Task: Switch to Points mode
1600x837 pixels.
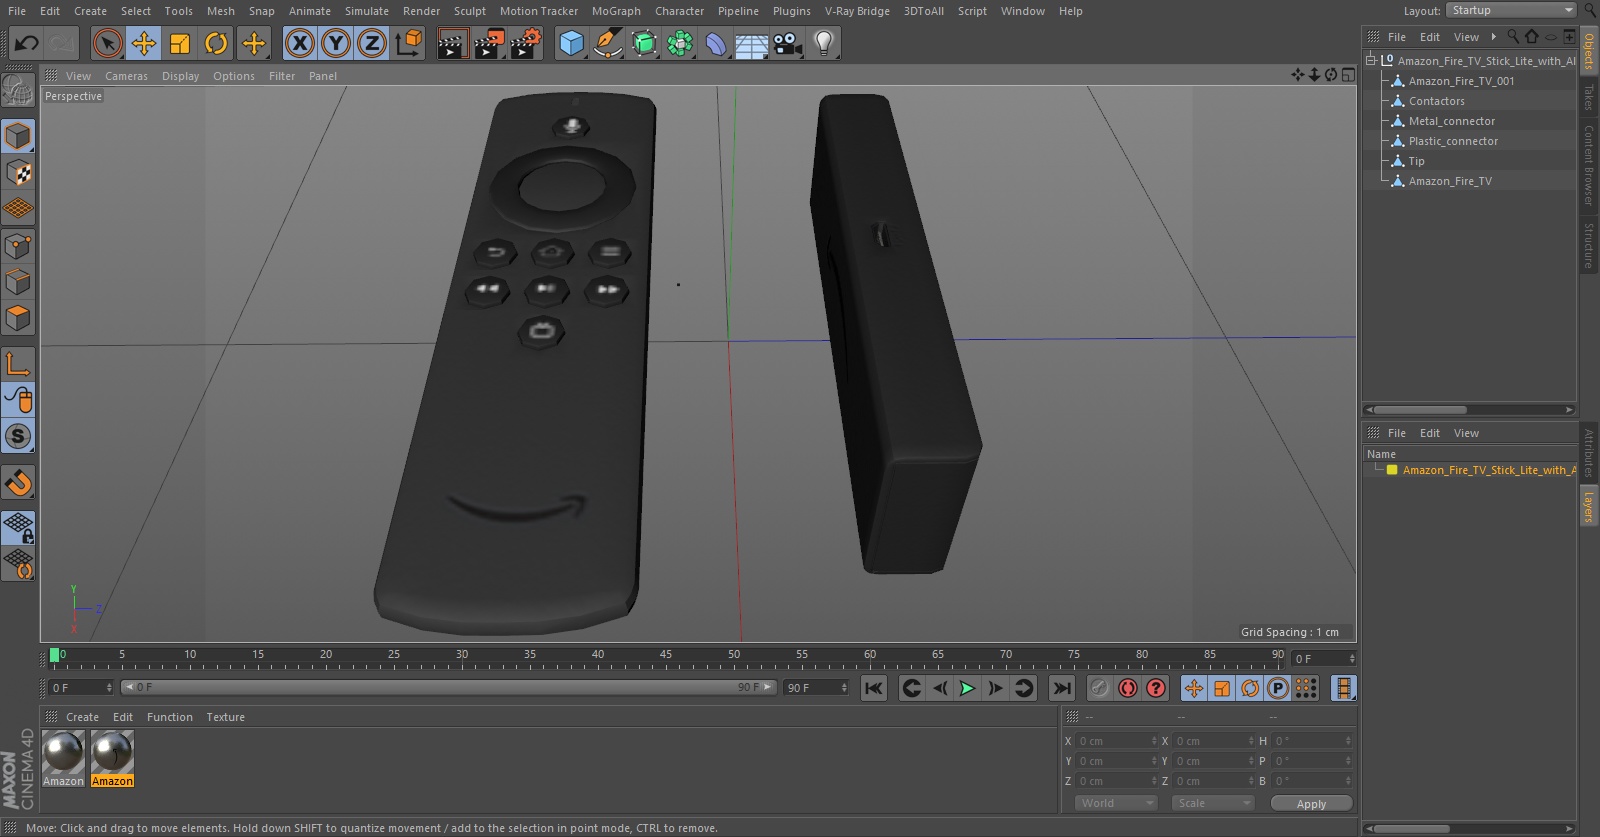Action: (18, 246)
